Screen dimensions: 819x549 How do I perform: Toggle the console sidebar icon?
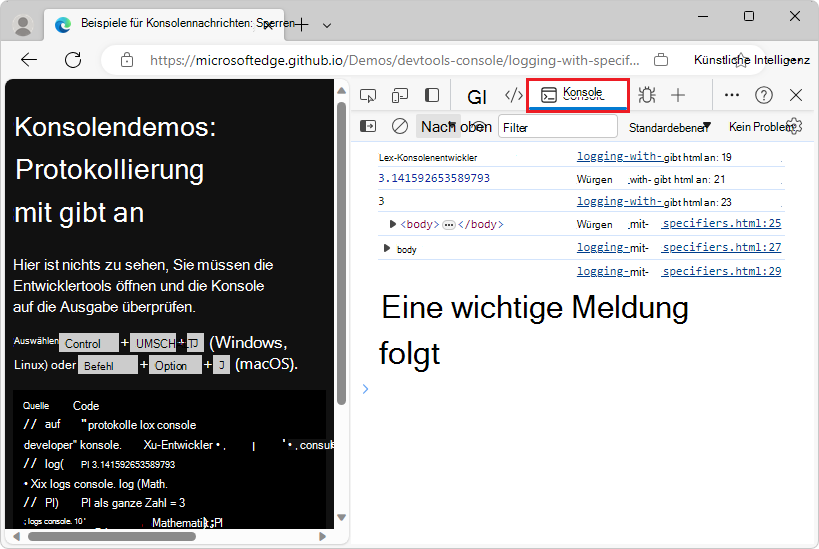click(368, 126)
